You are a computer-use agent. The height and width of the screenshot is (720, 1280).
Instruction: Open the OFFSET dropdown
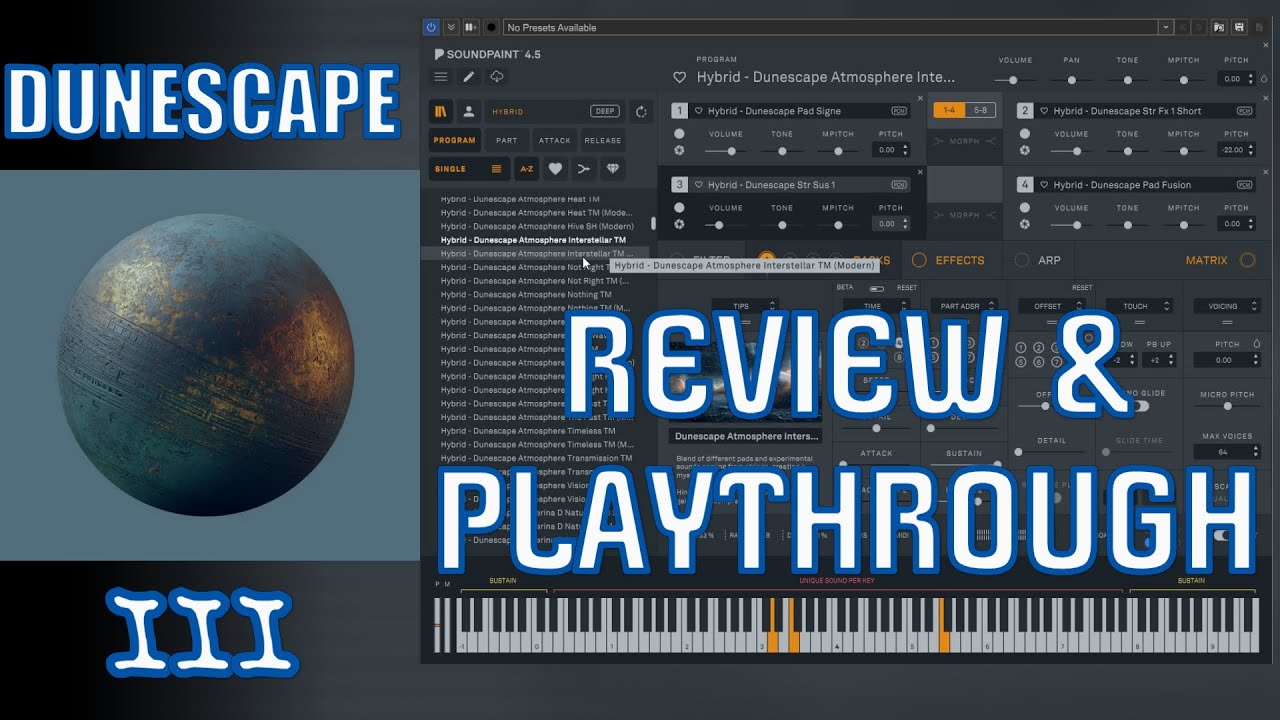click(1052, 306)
